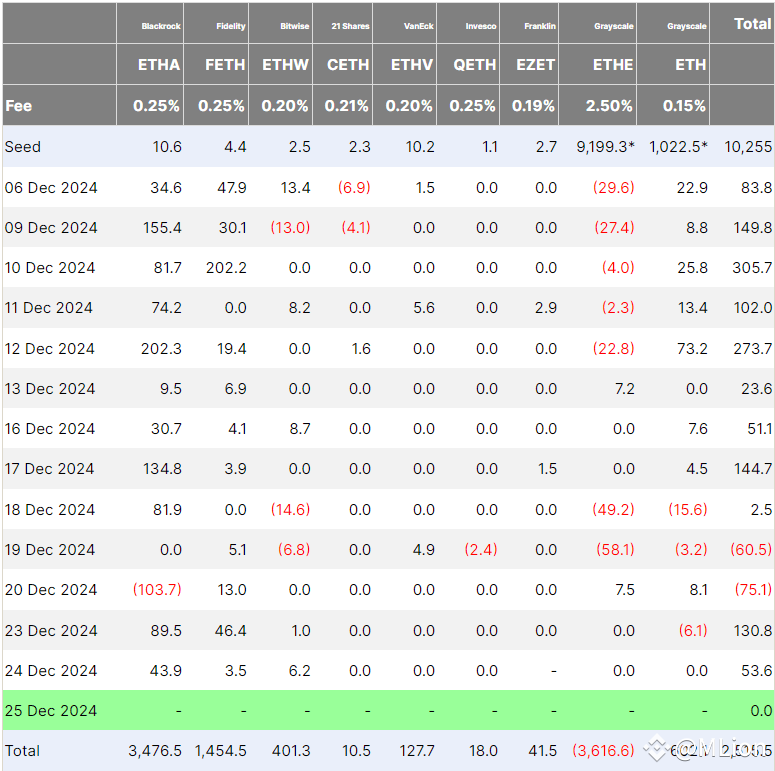
Task: Select the (13.0) ETHW cell
Action: pos(290,228)
